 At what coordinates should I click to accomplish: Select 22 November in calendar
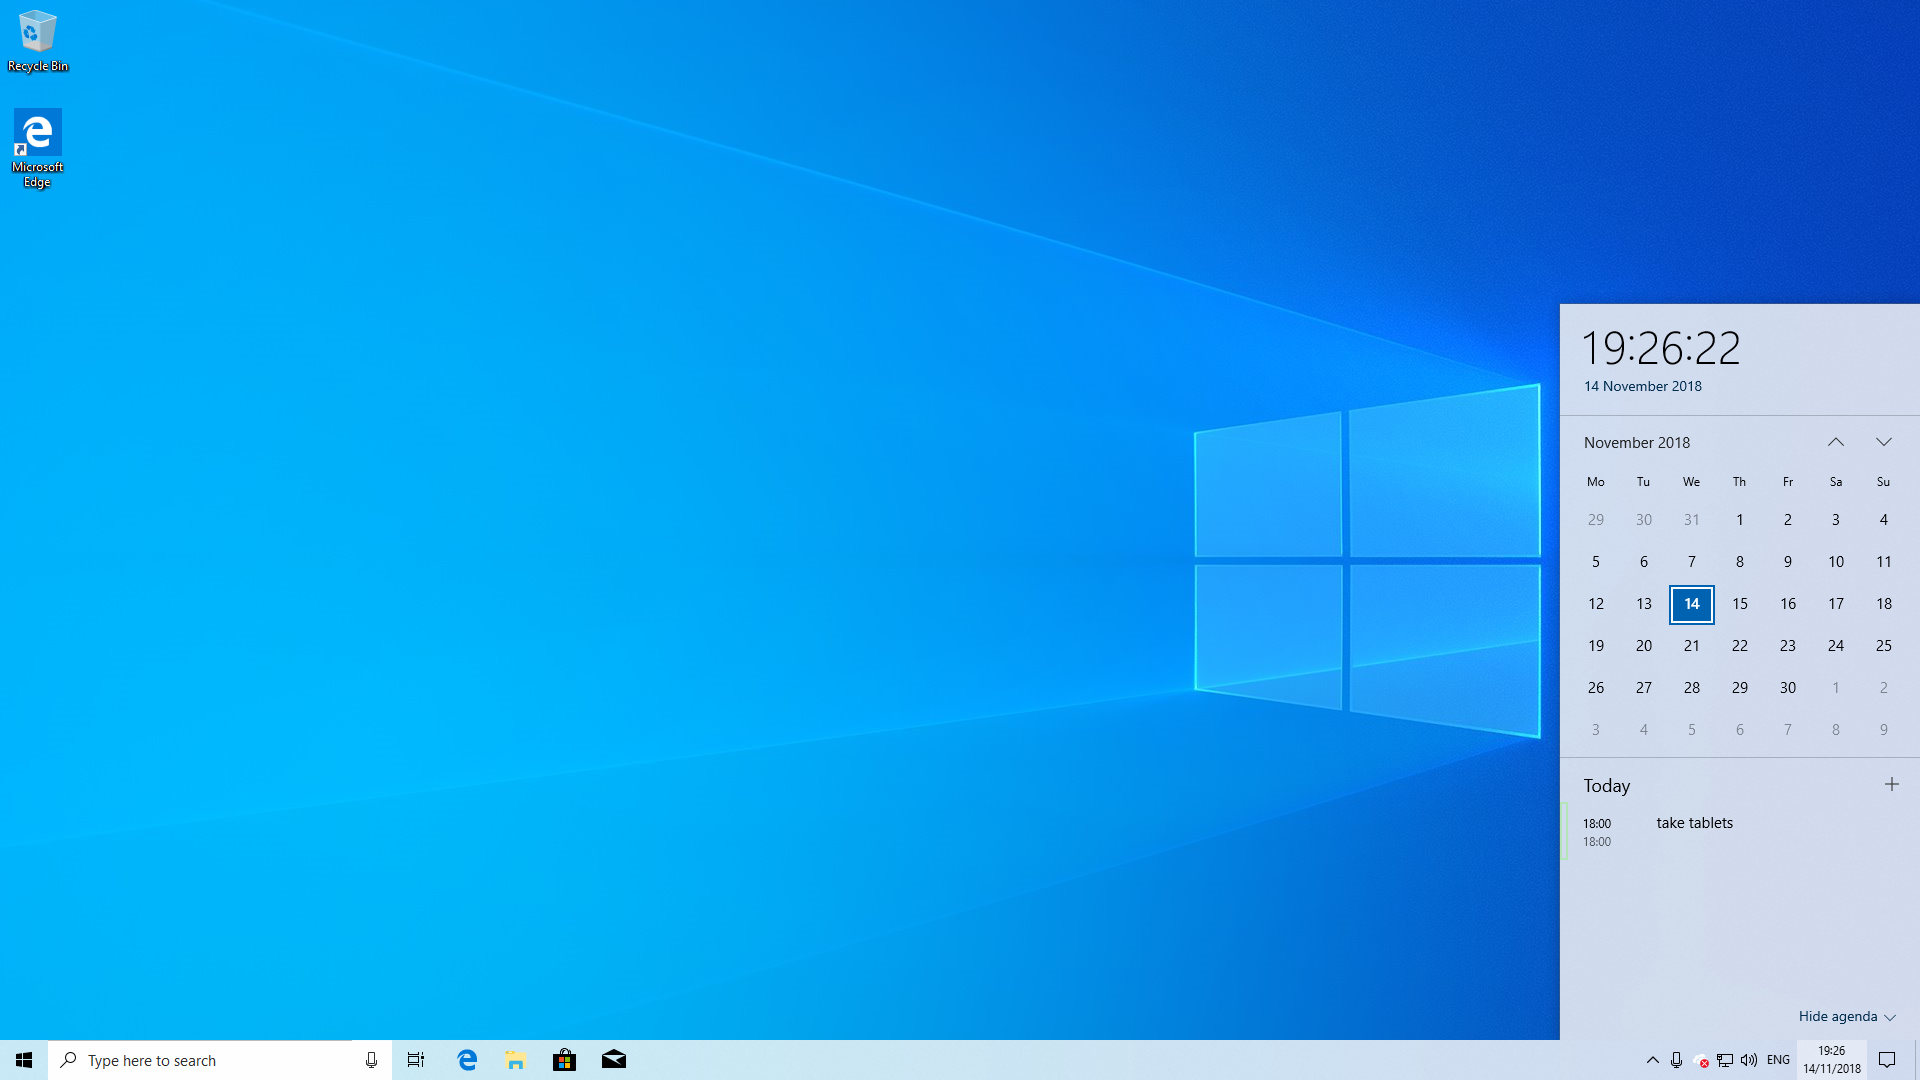(1740, 646)
